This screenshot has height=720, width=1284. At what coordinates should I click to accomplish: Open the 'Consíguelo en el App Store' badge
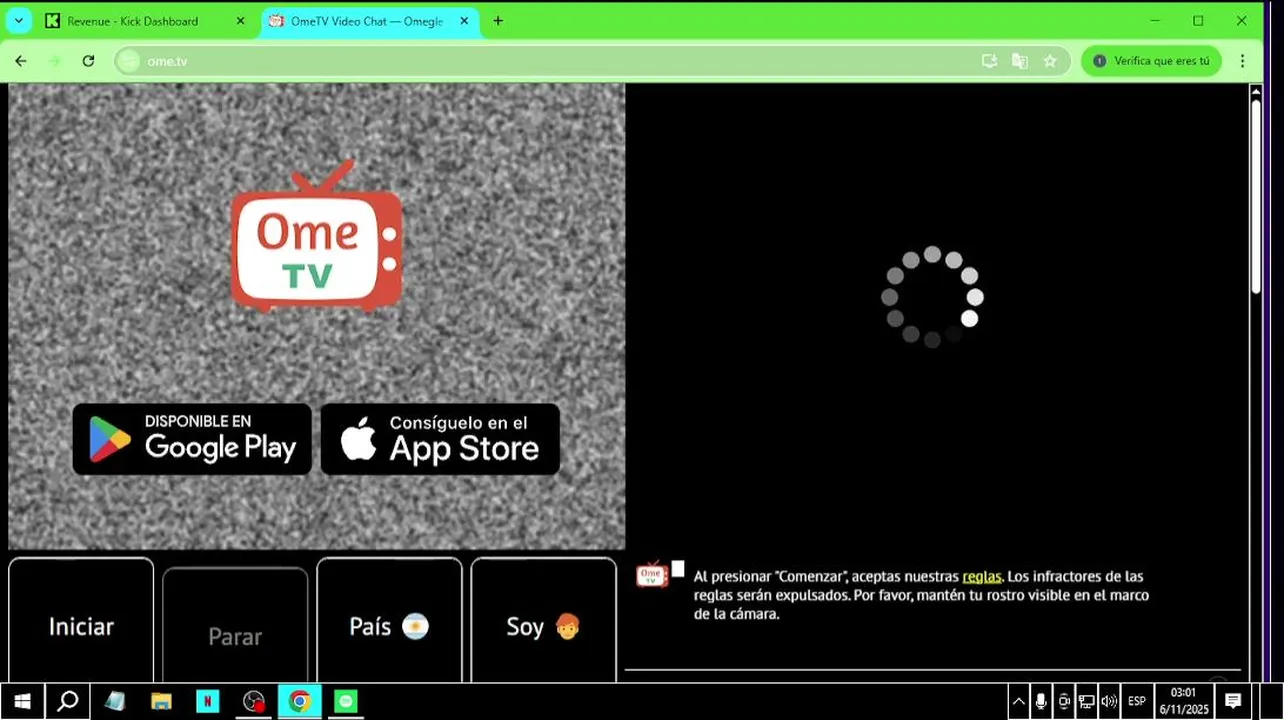[x=440, y=439]
